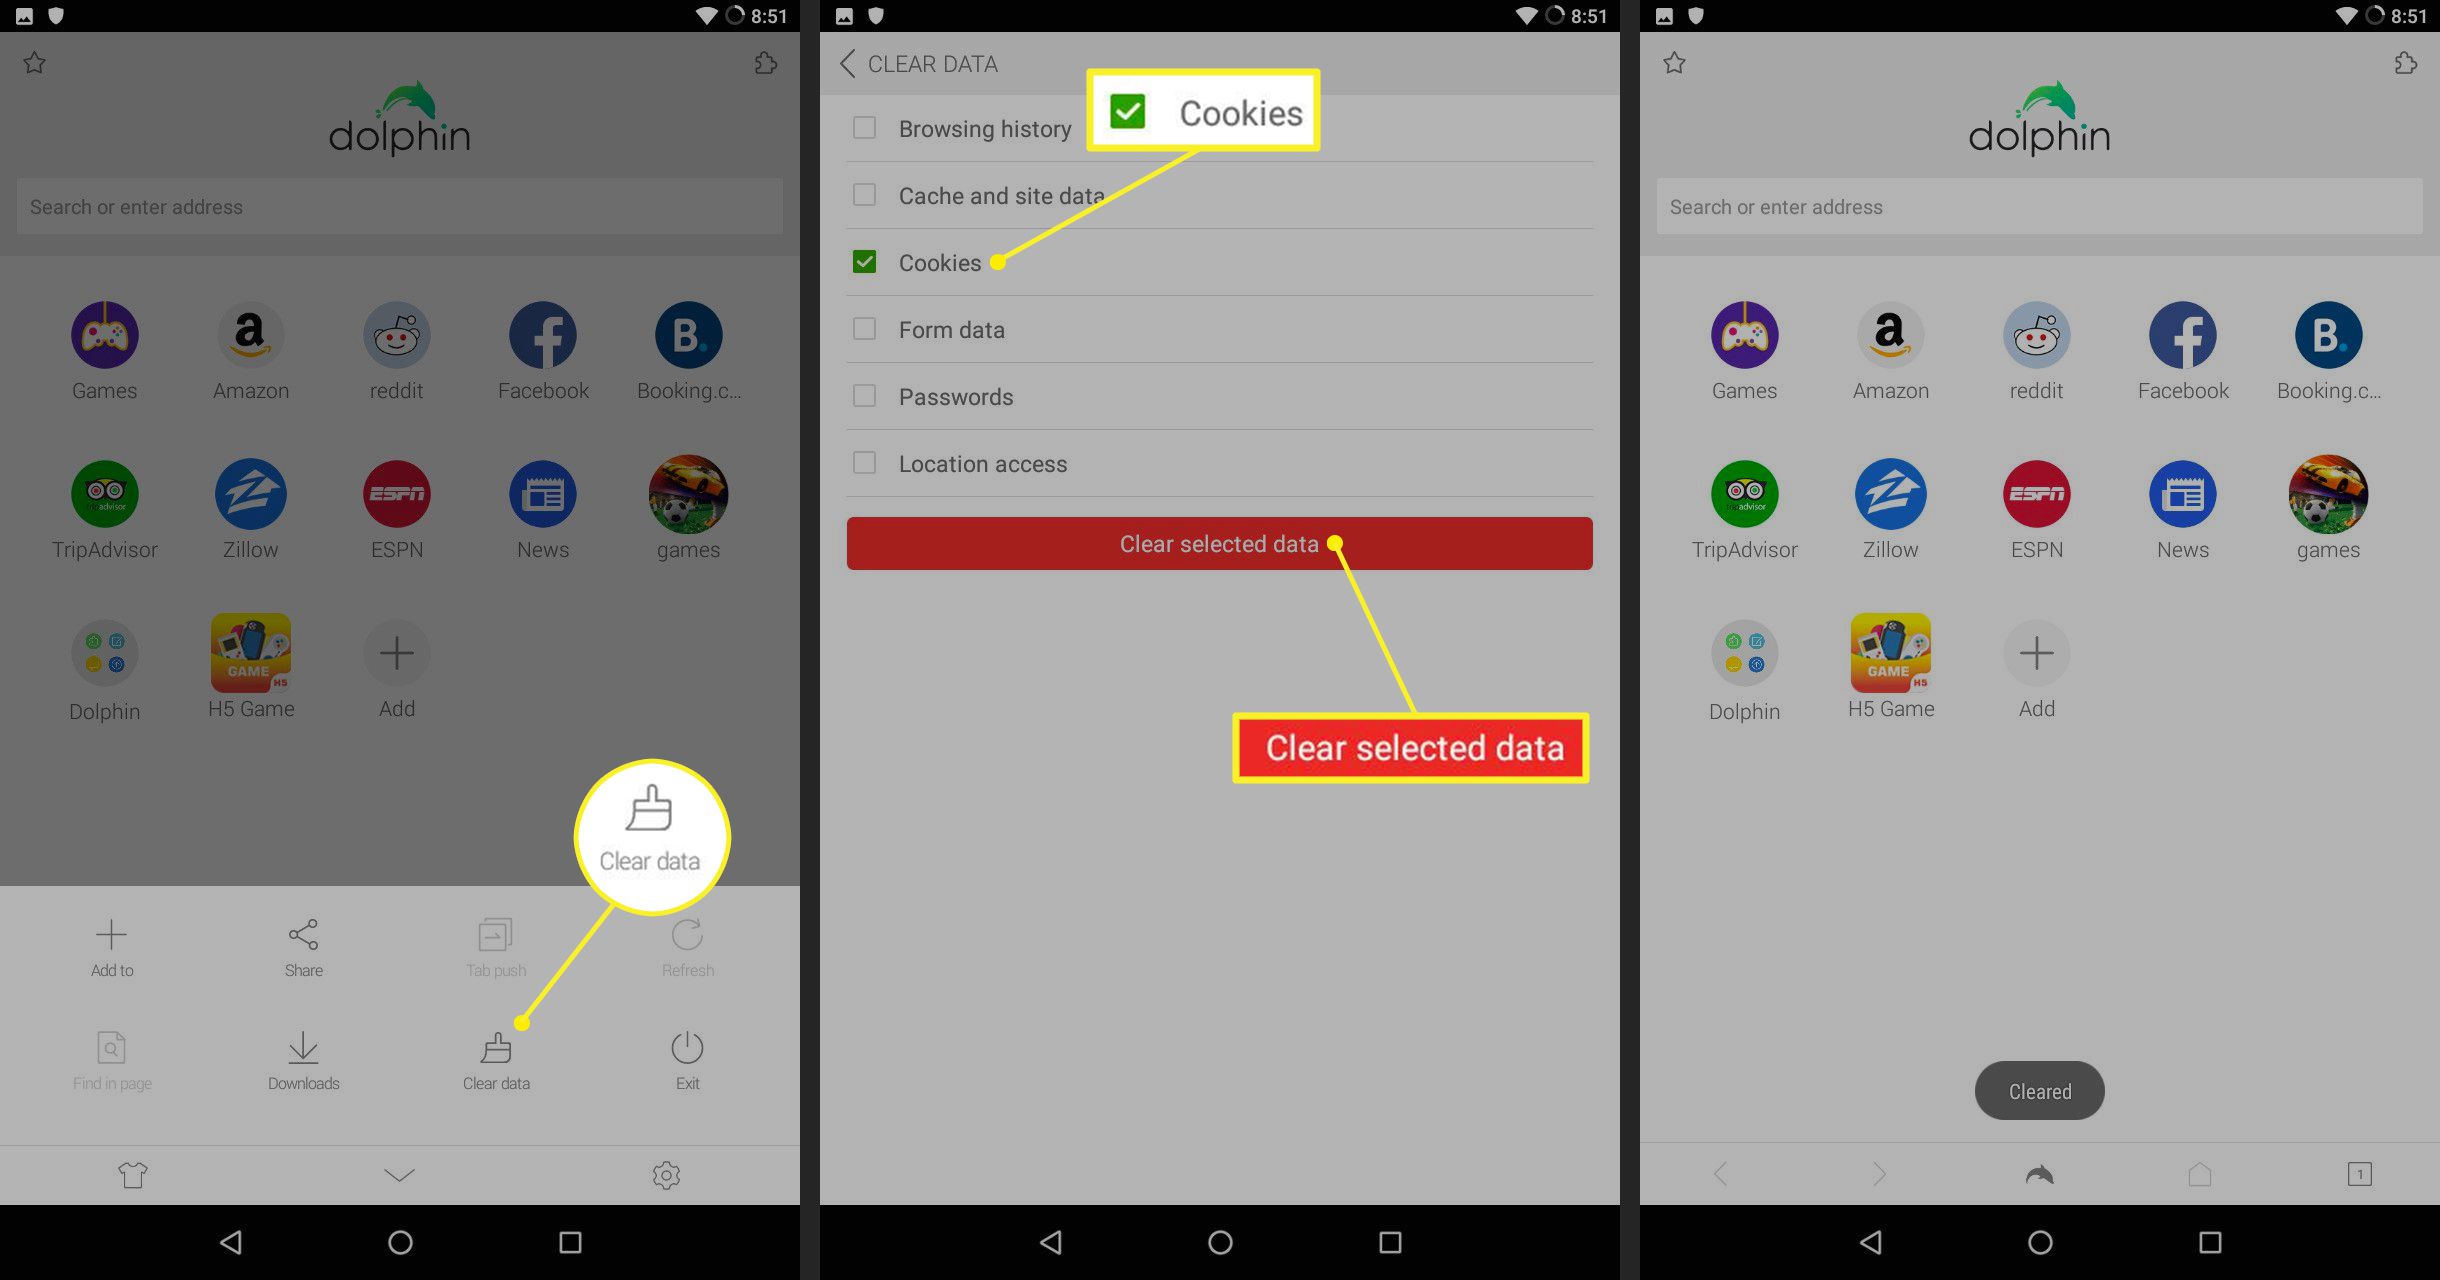Toggle the Browsing history checkbox

point(863,128)
